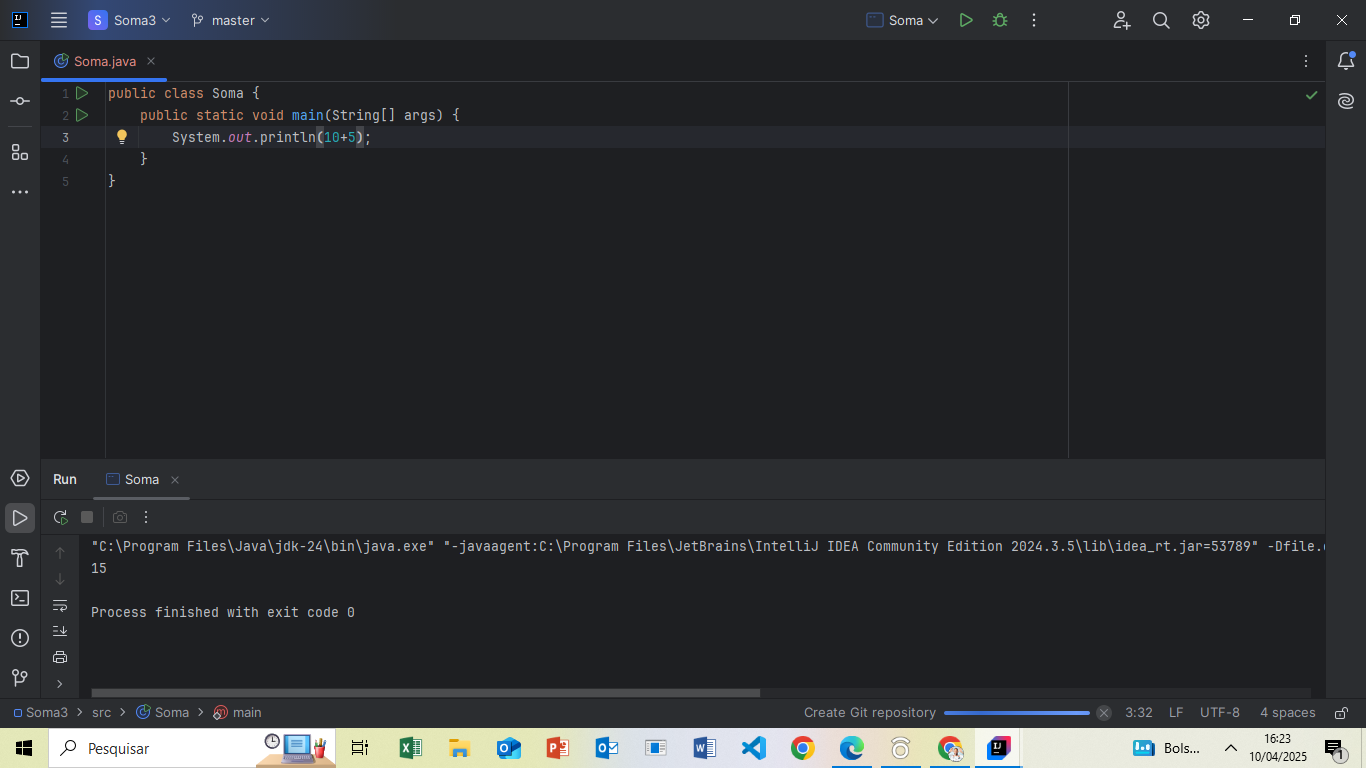Expand the console toolbar chevron

[60, 684]
